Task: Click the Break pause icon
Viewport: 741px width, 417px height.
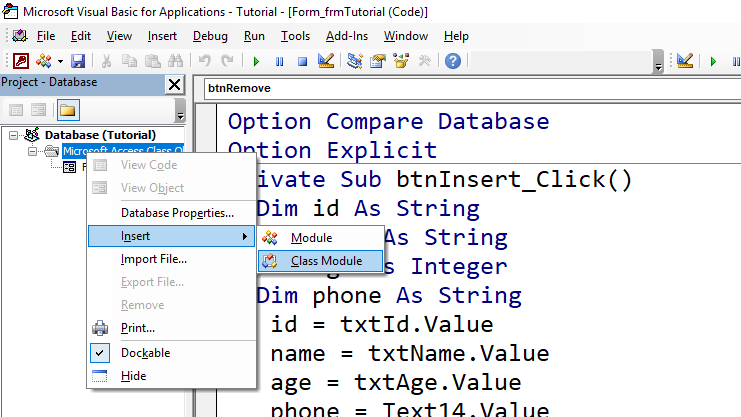Action: coord(279,61)
